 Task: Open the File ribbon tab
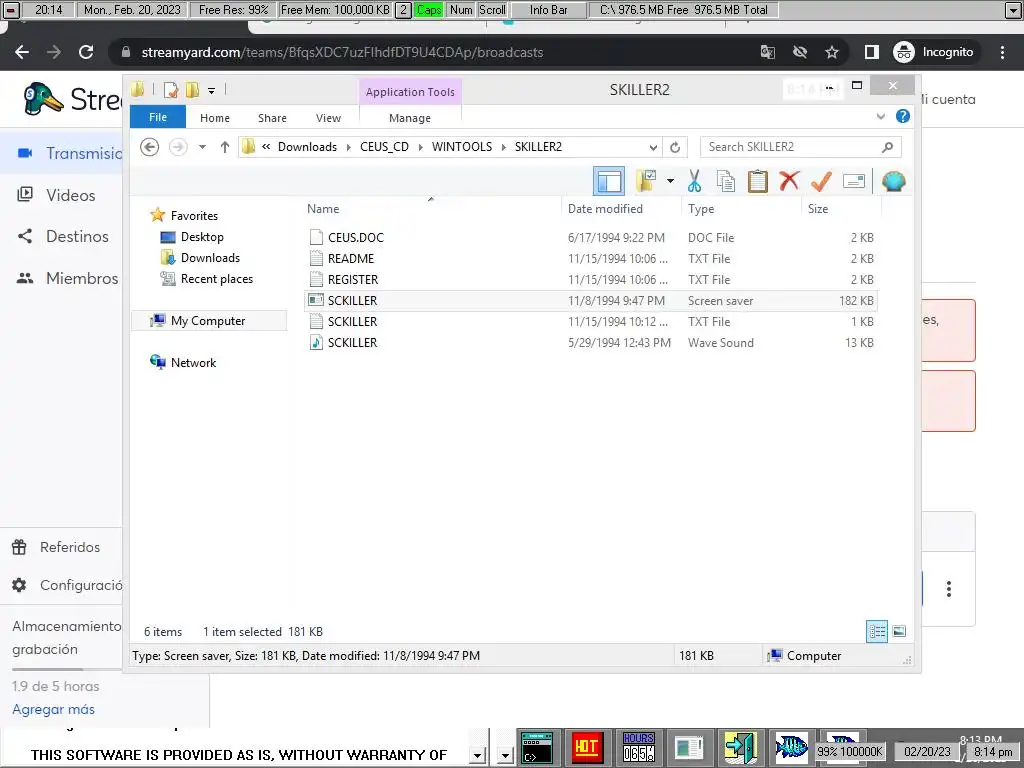[158, 117]
